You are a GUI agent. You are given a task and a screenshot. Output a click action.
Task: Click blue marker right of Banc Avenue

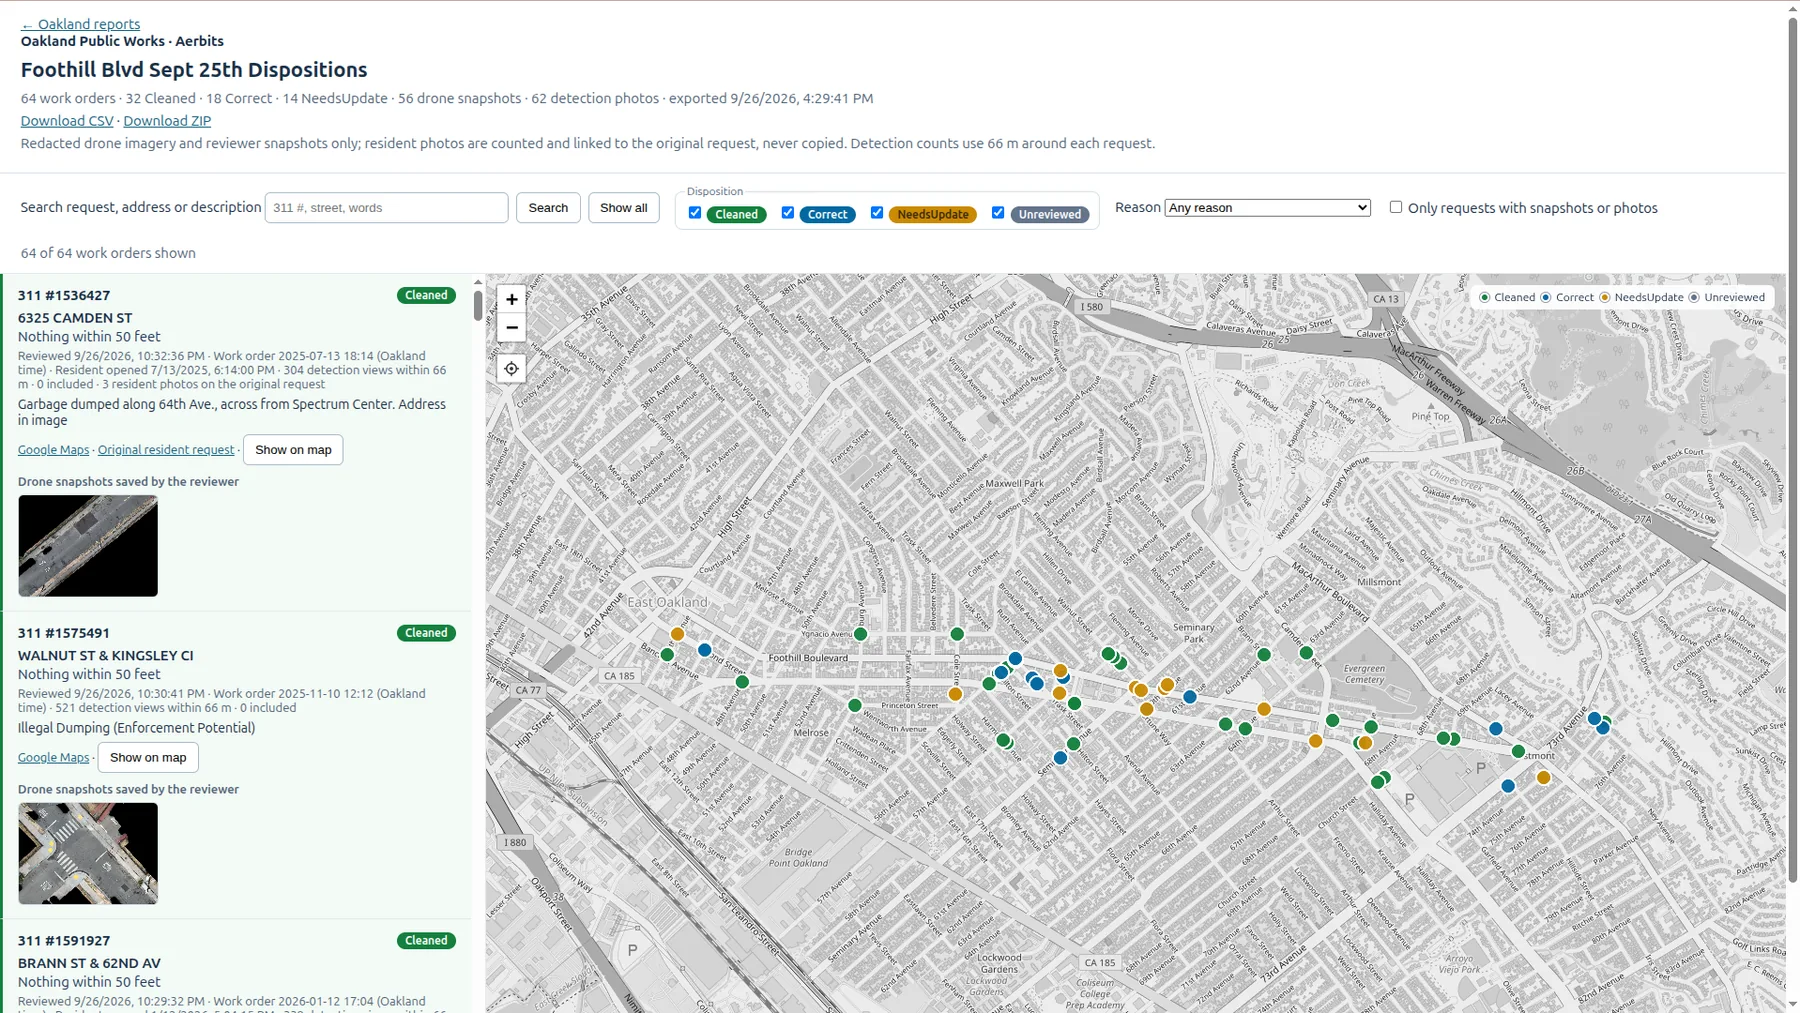pyautogui.click(x=705, y=650)
